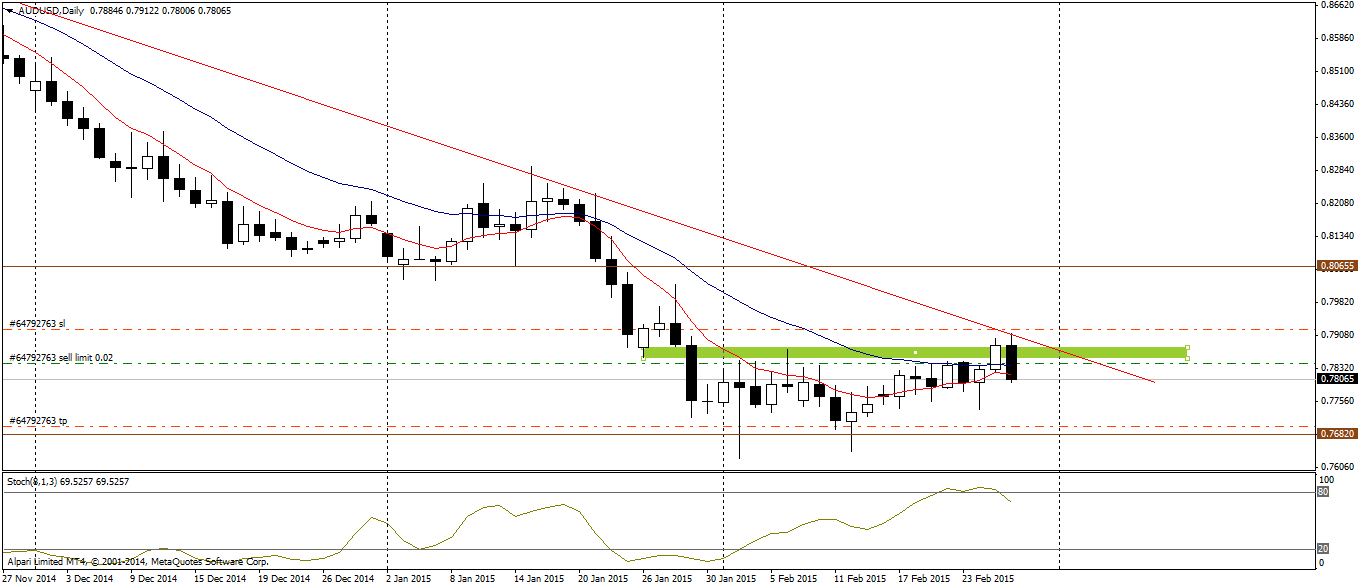
Task: Click the 0.77560 price scale label
Action: 1337,400
